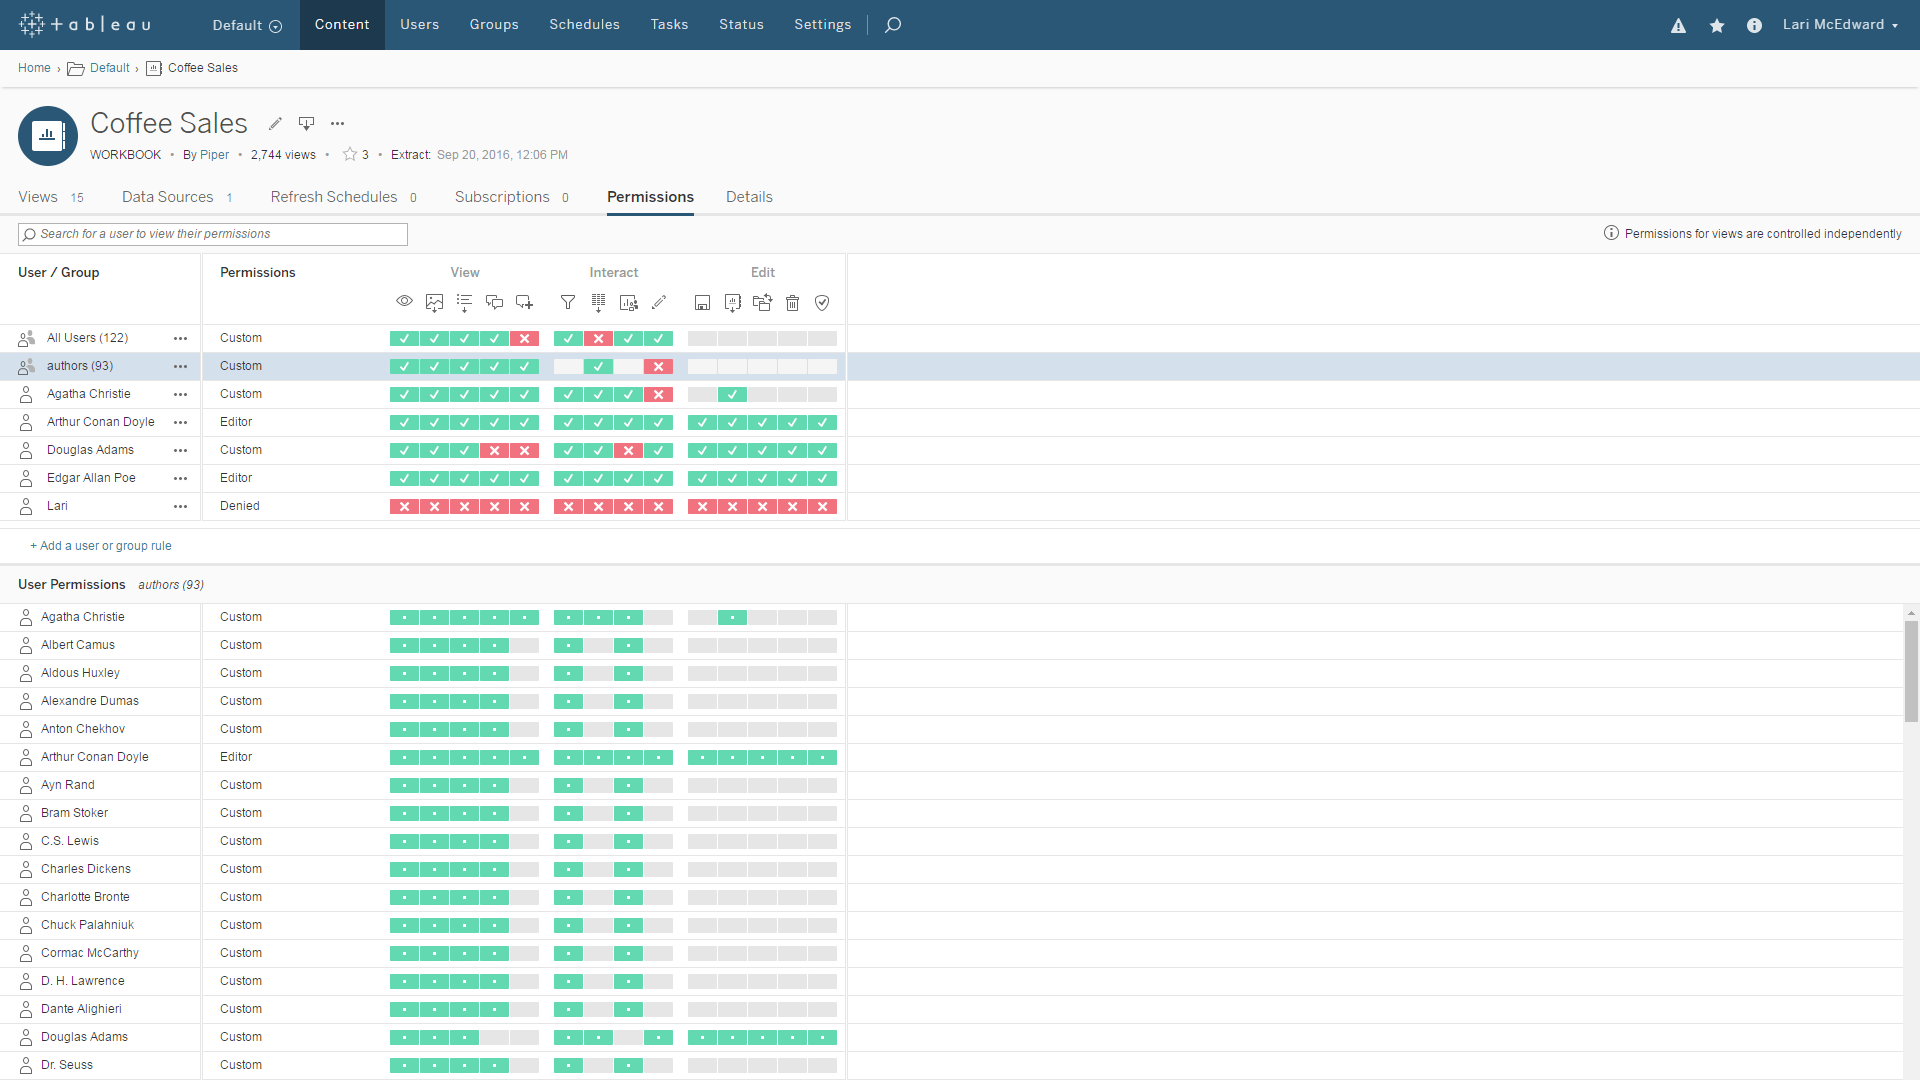Click the web edit pencil icon in Interact column

pos(659,302)
